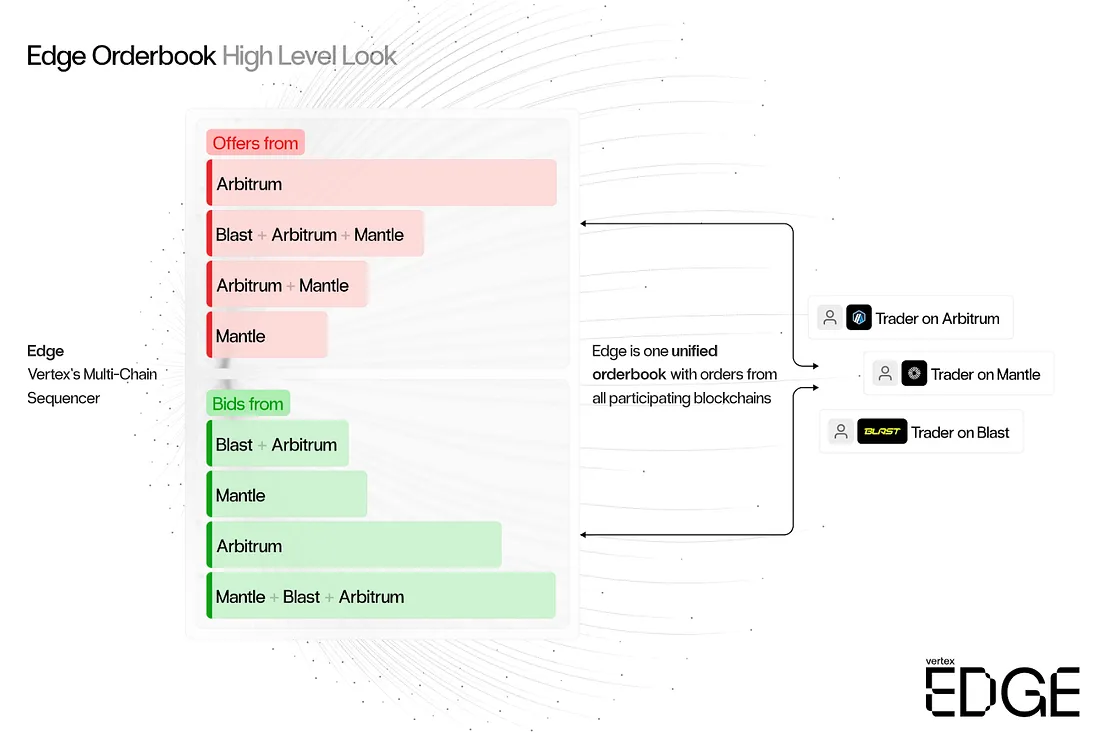Click the red Mantle offer bar

tap(267, 335)
